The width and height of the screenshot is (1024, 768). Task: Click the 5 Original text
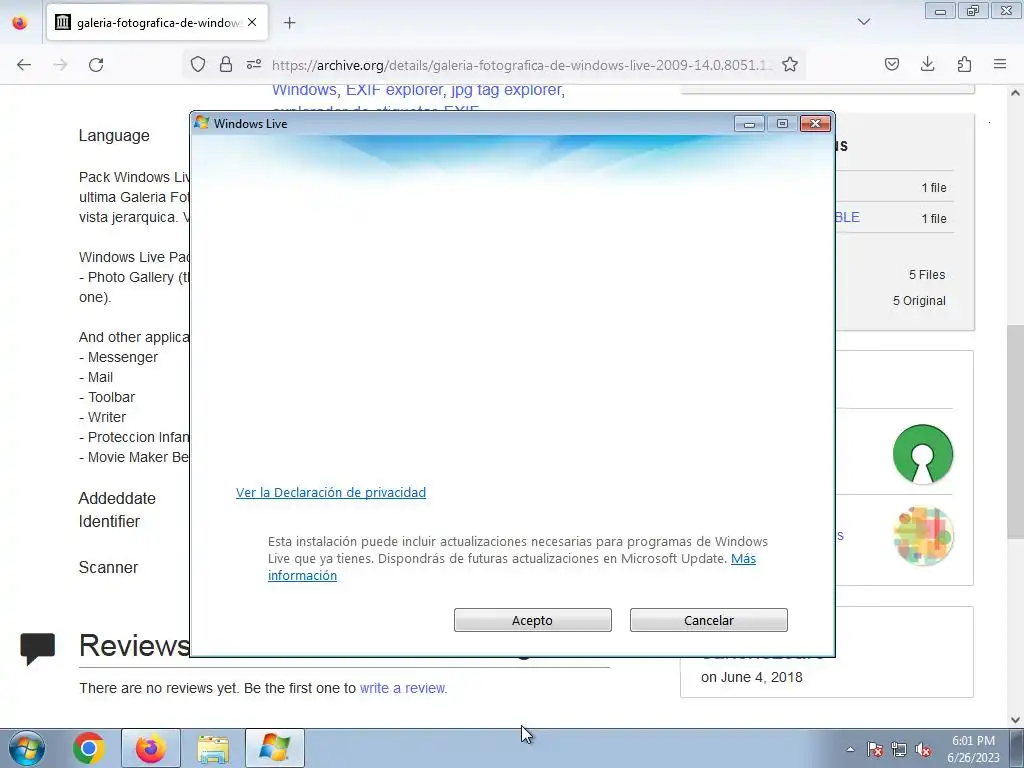(919, 300)
